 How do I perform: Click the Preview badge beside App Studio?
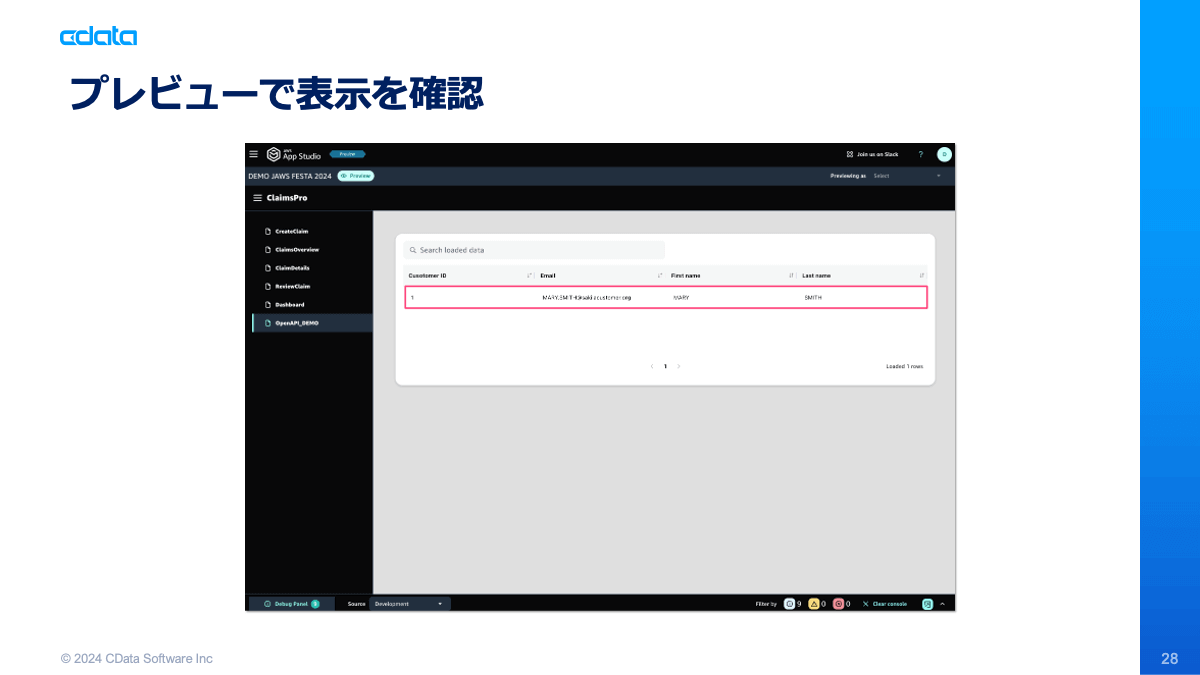click(347, 154)
